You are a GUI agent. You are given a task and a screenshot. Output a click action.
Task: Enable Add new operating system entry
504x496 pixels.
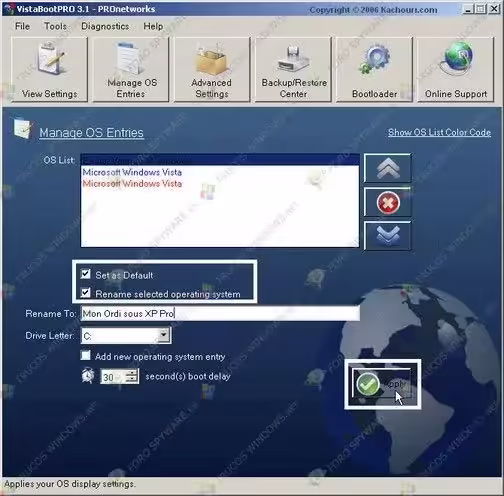tap(86, 355)
